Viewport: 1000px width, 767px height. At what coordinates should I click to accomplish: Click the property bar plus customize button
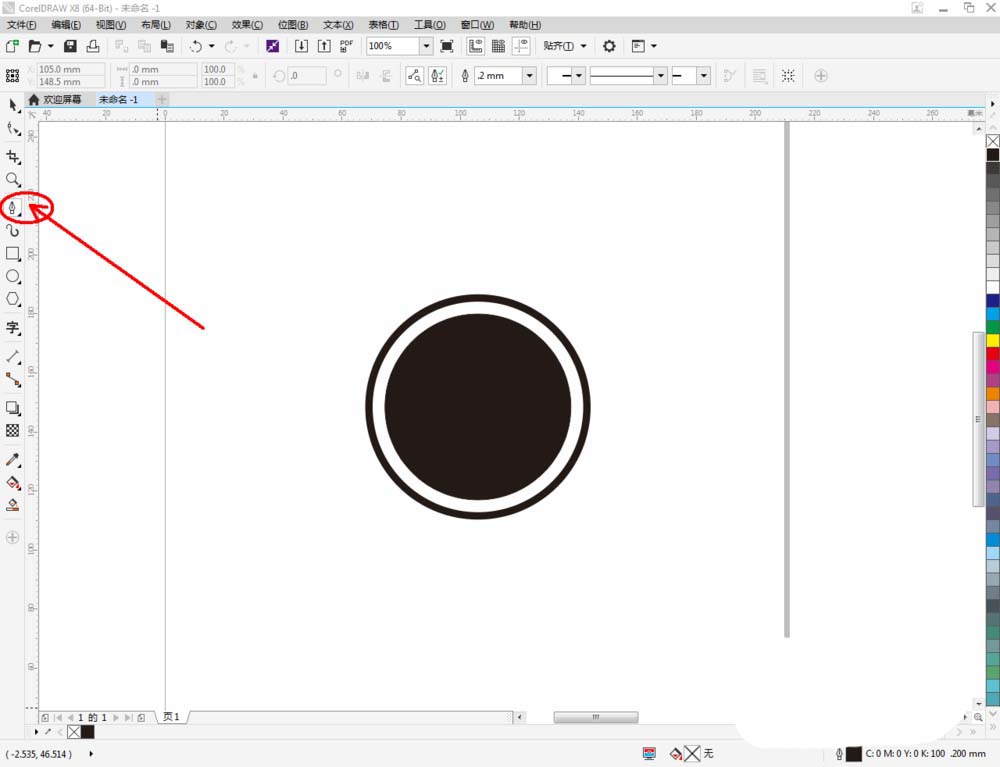821,76
